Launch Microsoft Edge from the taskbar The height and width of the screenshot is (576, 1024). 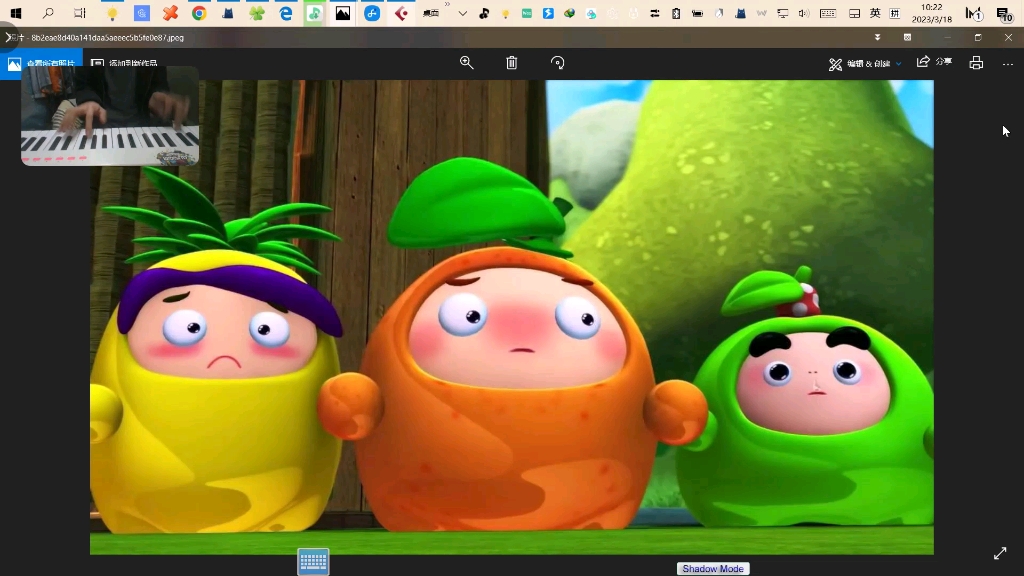point(285,13)
